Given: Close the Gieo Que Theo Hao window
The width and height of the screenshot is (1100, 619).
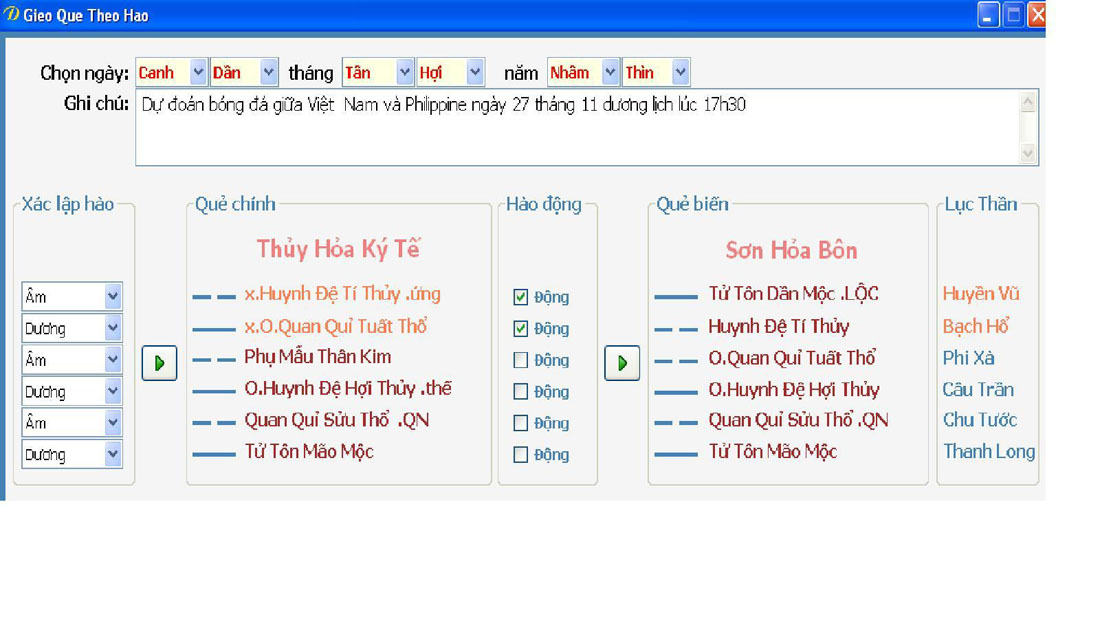Looking at the screenshot, I should pos(1037,15).
